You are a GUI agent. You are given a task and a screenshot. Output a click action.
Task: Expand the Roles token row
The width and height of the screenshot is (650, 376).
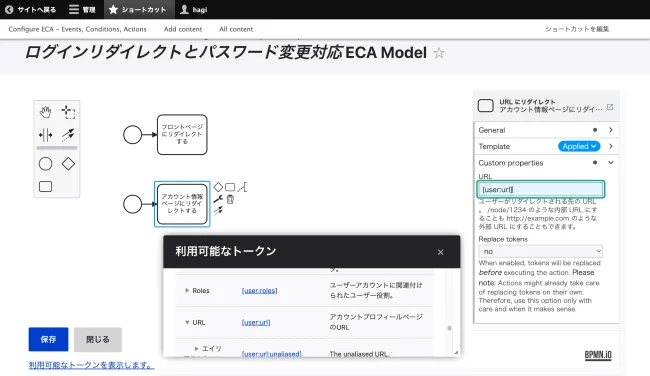[x=187, y=291]
